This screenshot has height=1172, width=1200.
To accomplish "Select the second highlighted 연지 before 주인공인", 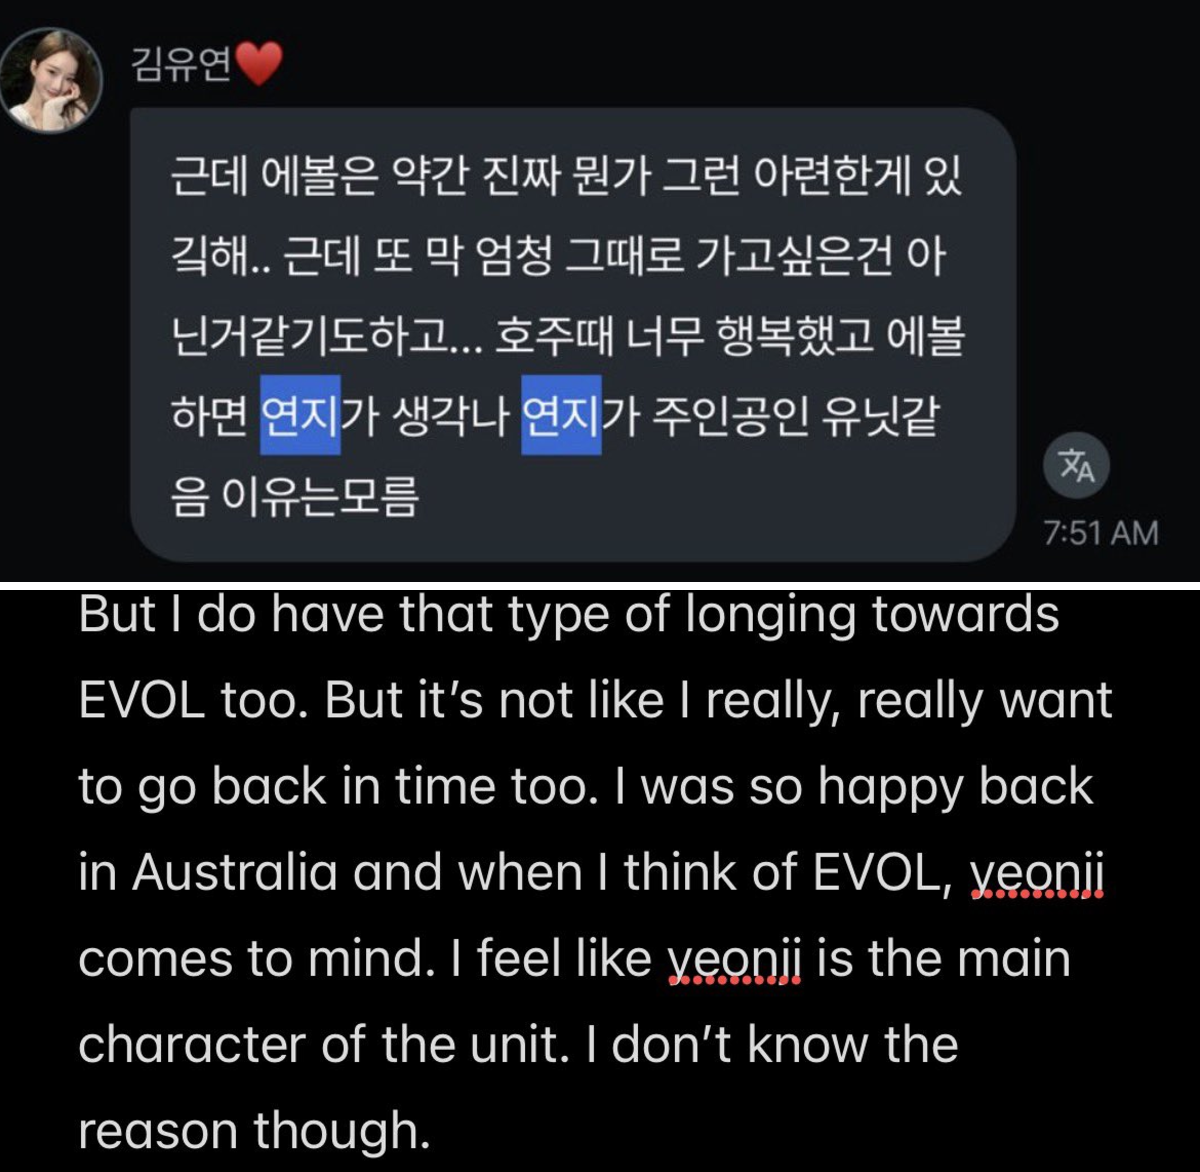I will pos(561,415).
